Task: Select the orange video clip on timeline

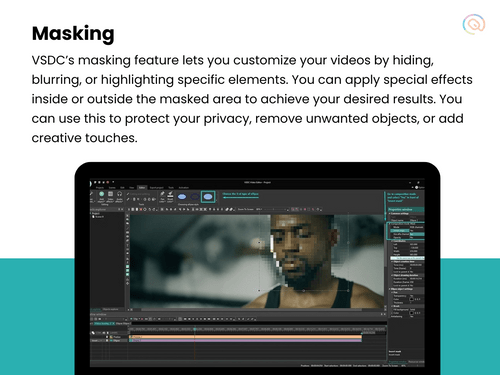Action: 245,337
